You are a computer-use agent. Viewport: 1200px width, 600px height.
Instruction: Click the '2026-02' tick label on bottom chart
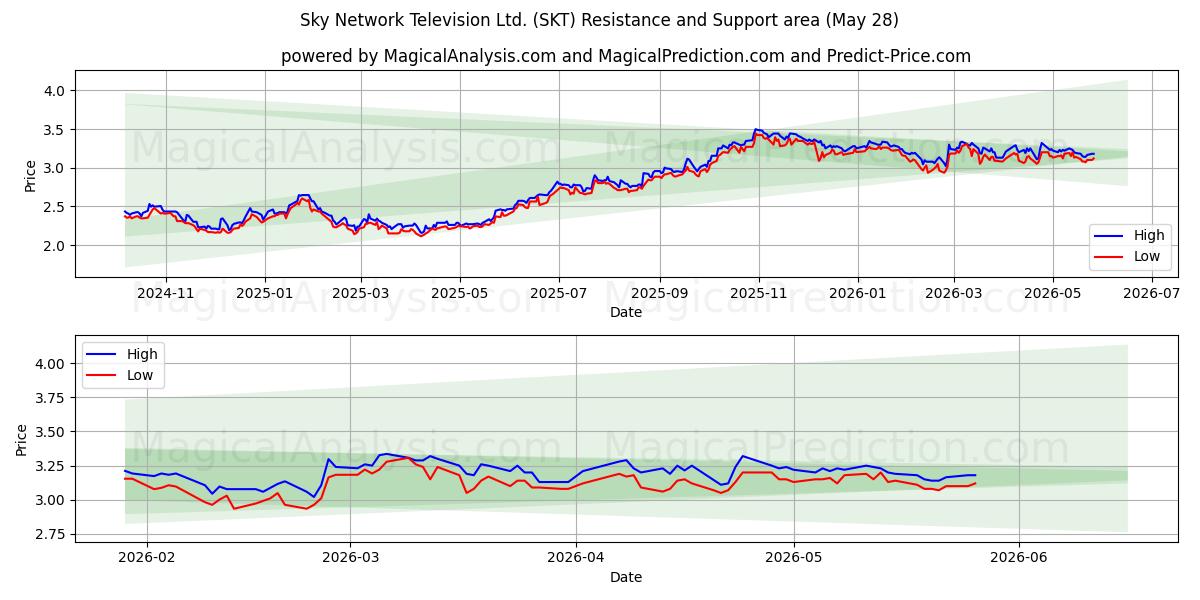[147, 557]
